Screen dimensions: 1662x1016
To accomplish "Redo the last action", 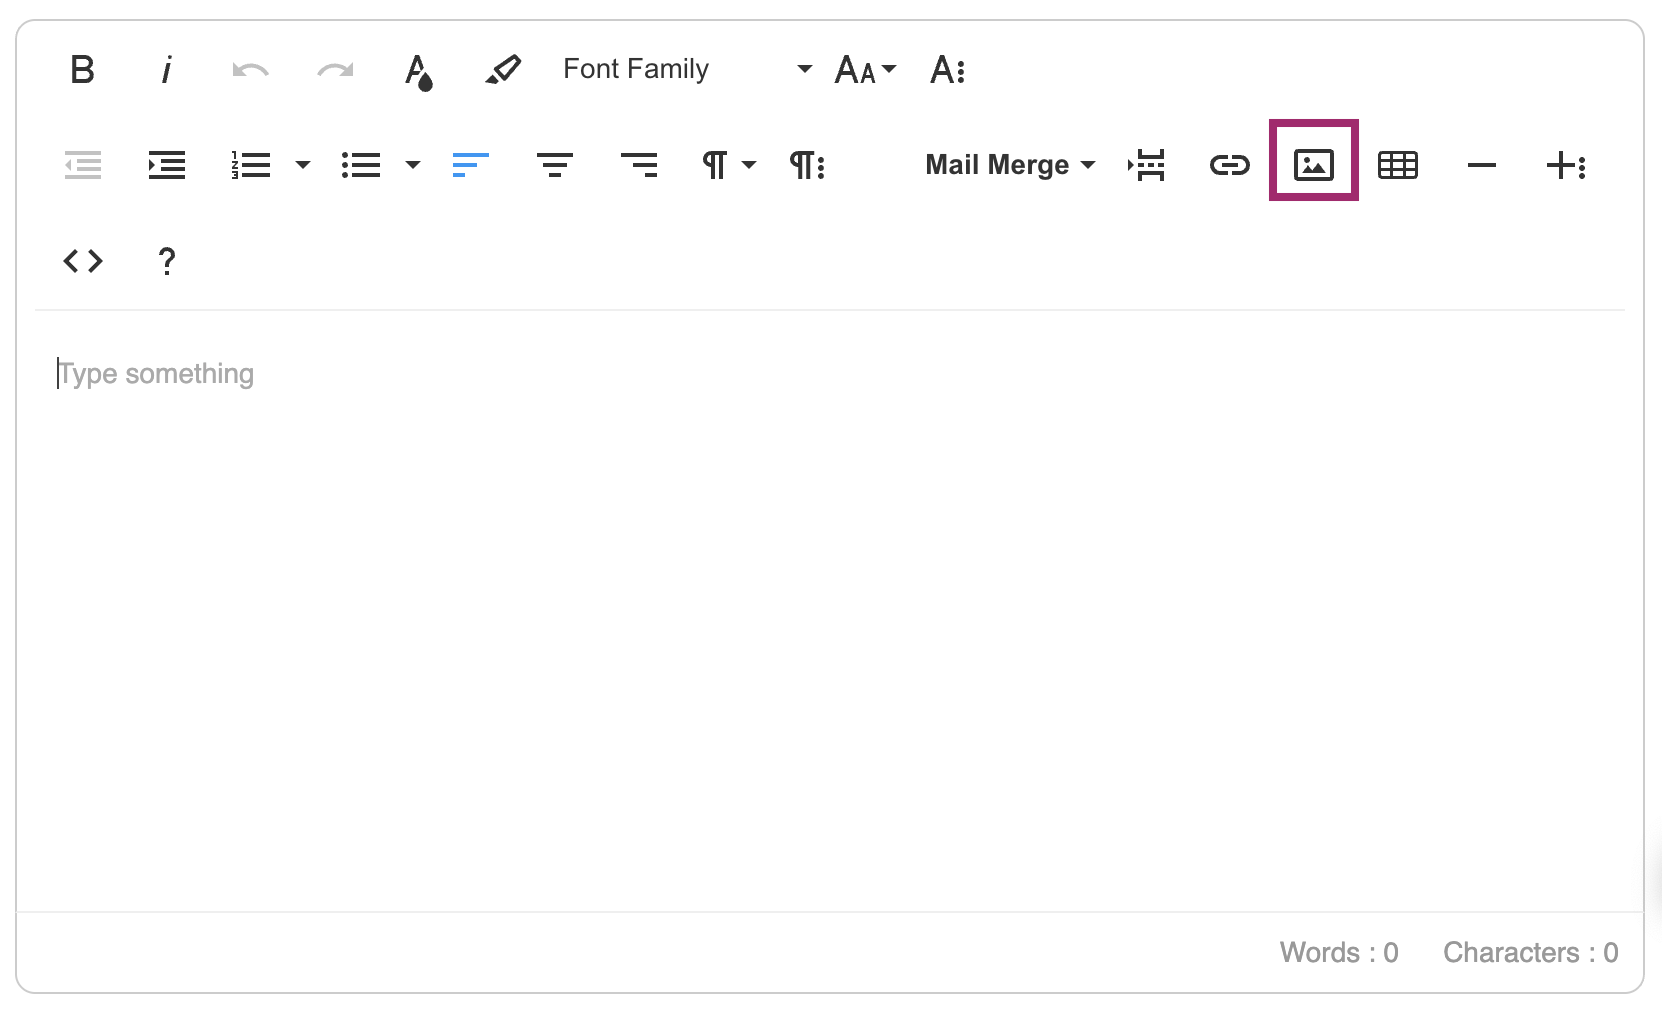I will click(335, 69).
